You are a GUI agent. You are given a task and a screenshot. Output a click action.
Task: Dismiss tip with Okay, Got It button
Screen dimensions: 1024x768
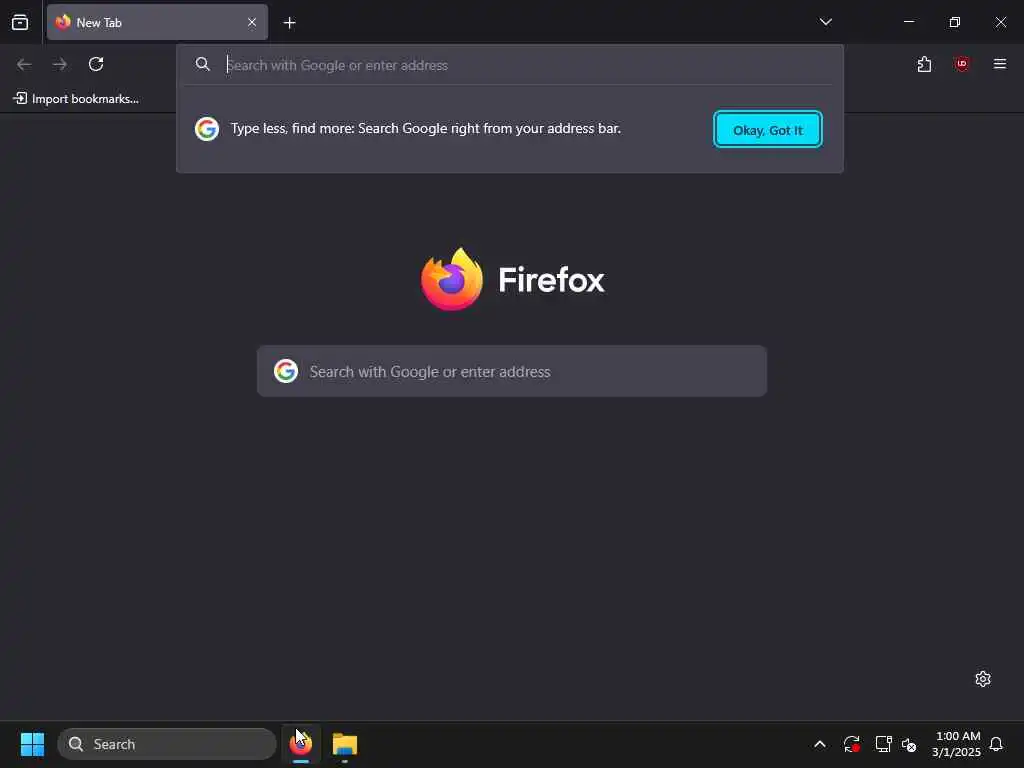[767, 129]
